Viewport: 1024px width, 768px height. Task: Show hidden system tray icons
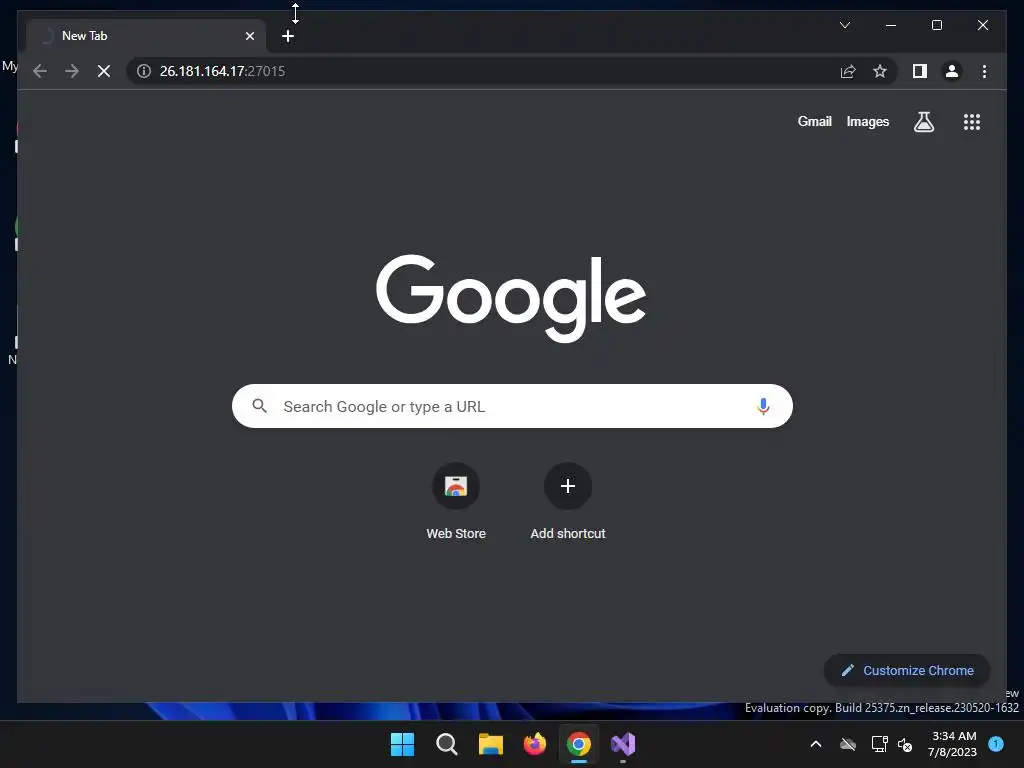(816, 744)
